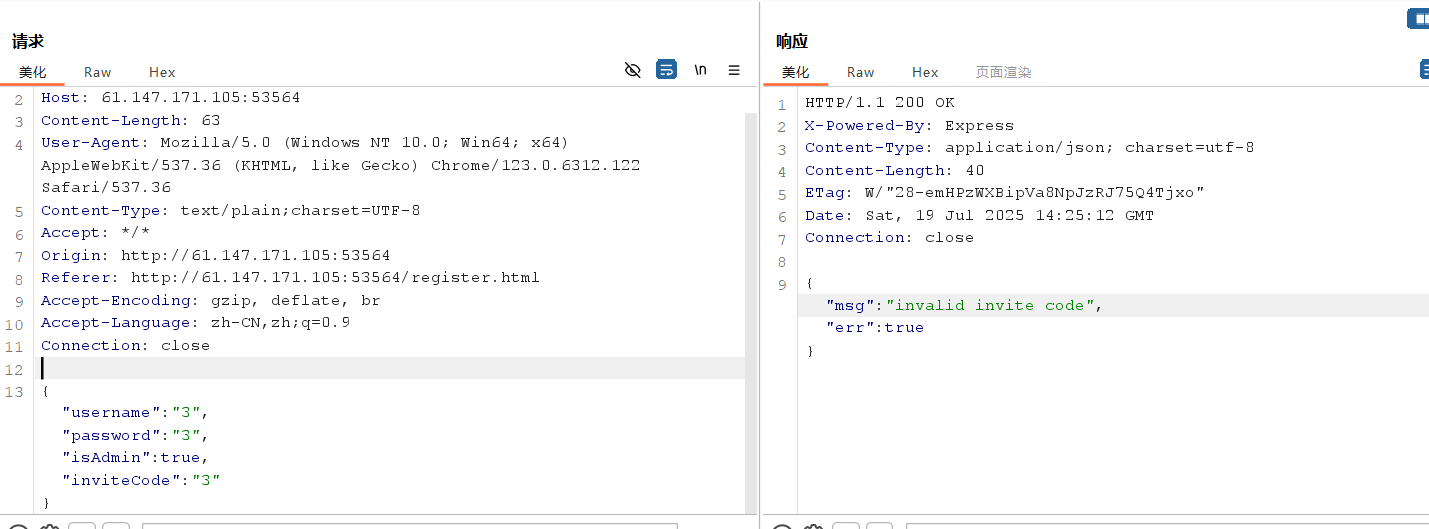This screenshot has width=1429, height=529.
Task: Select the request 美化 tab
Action: [33, 72]
